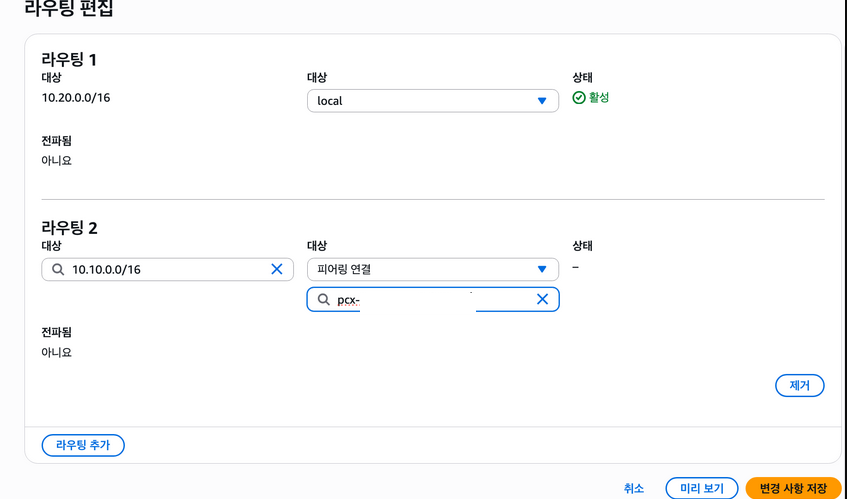Screen dimensions: 847x499
Task: Click search icon in 10.10.0.0/16 field
Action: point(57,269)
